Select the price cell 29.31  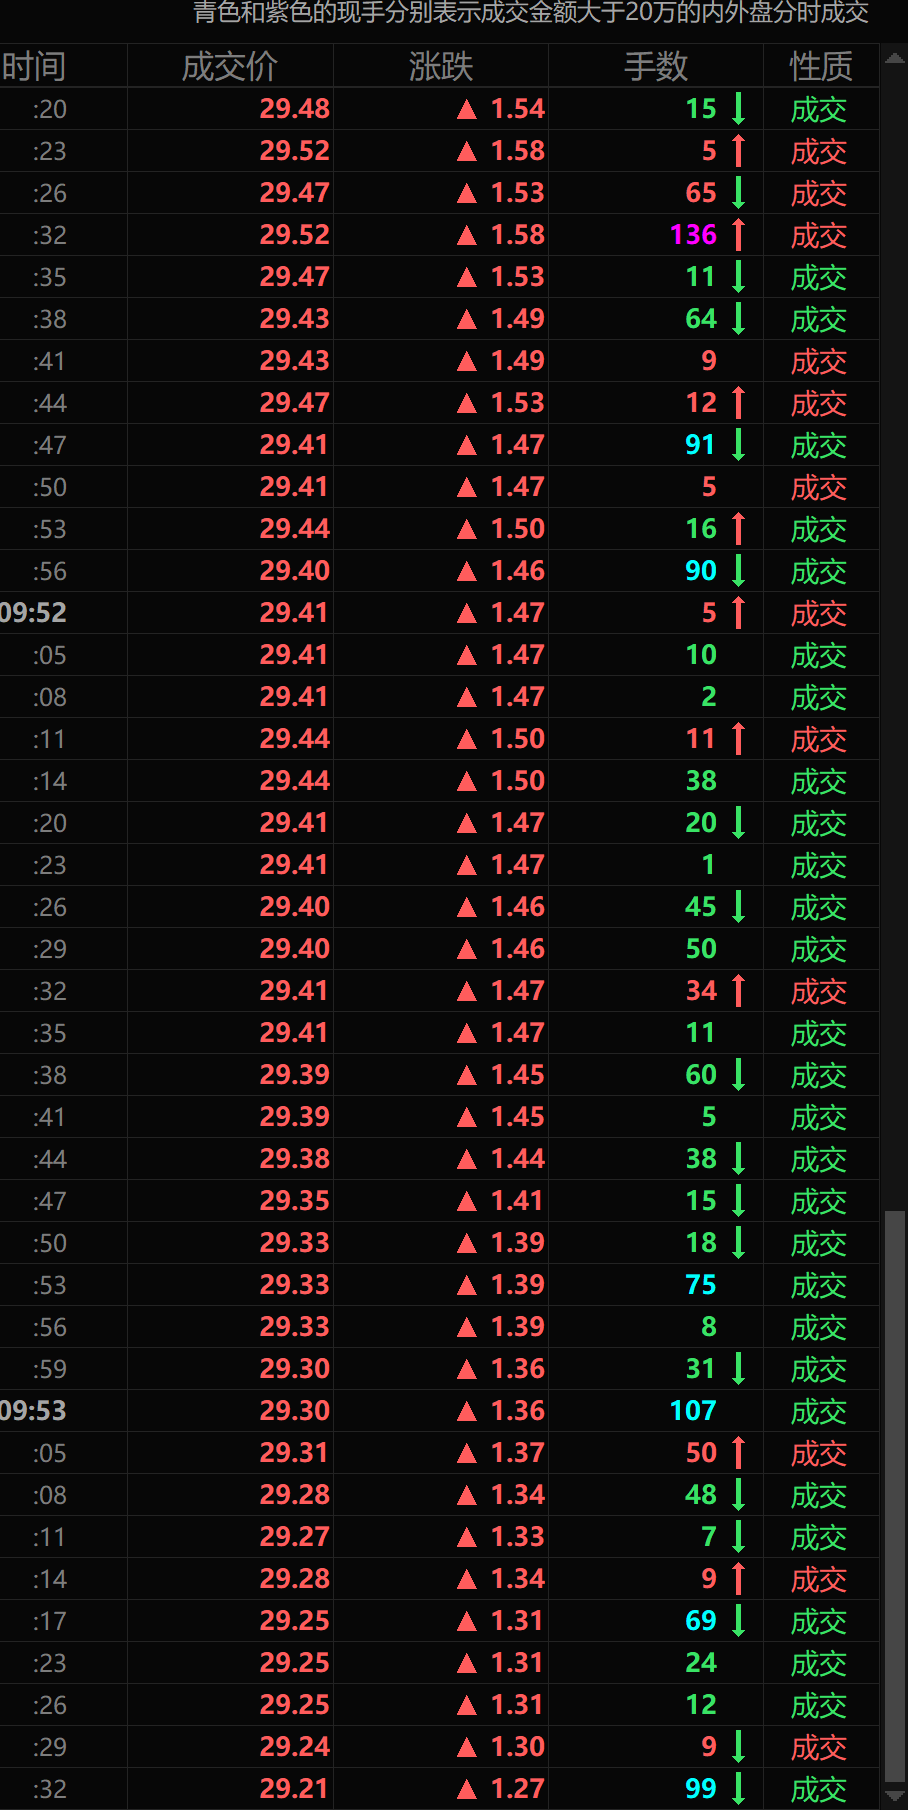295,1453
